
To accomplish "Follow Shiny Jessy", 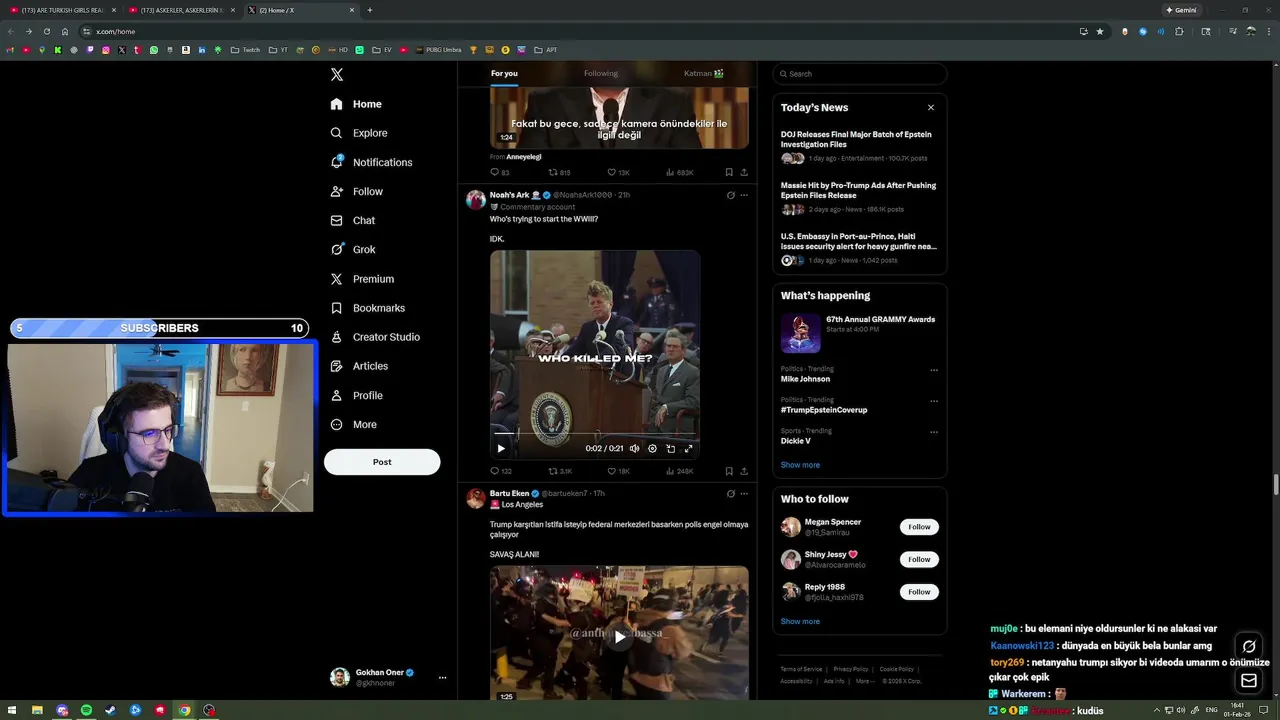I will (x=919, y=559).
